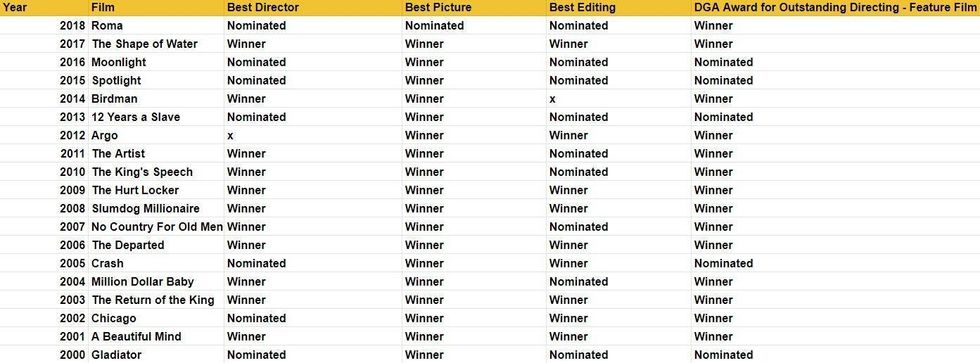980x363 pixels.
Task: Select Birdman's Best Editing x cell
Action: (x=619, y=99)
